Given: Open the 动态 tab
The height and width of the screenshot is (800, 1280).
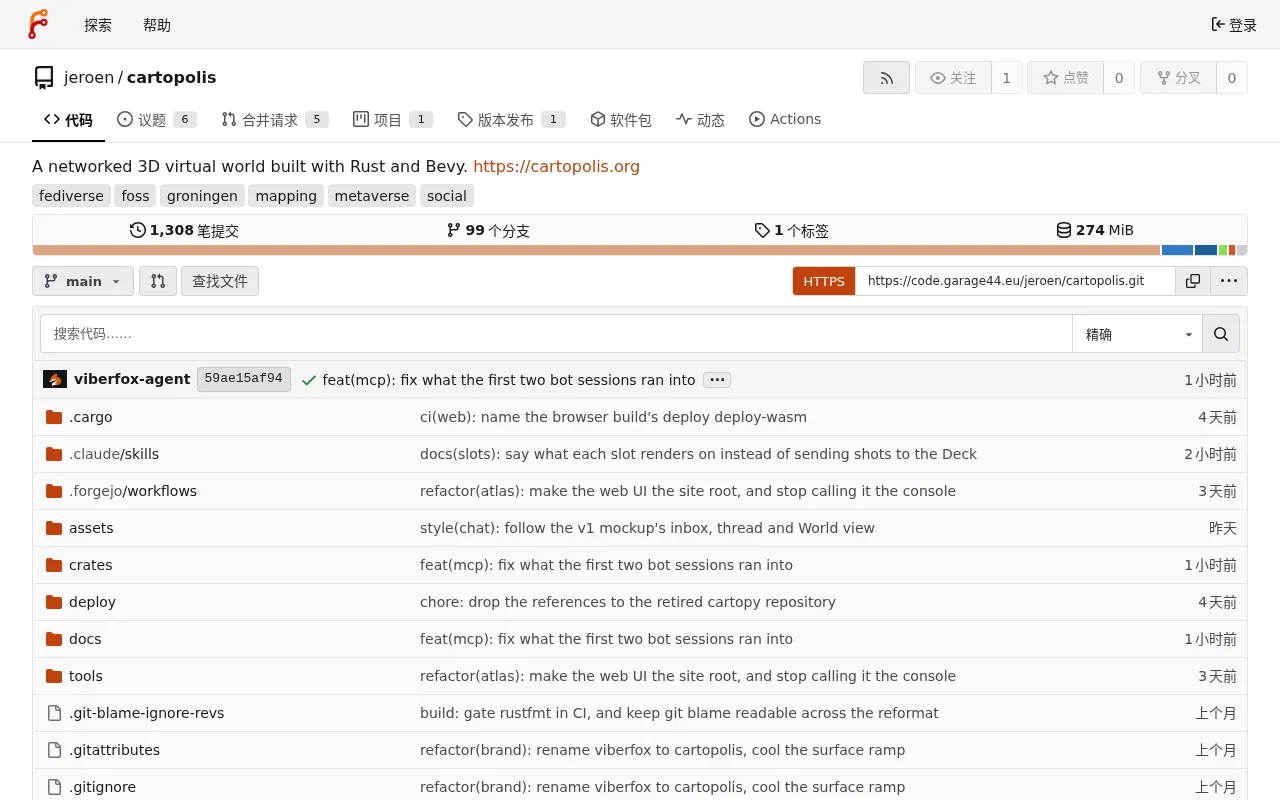Looking at the screenshot, I should pyautogui.click(x=700, y=120).
